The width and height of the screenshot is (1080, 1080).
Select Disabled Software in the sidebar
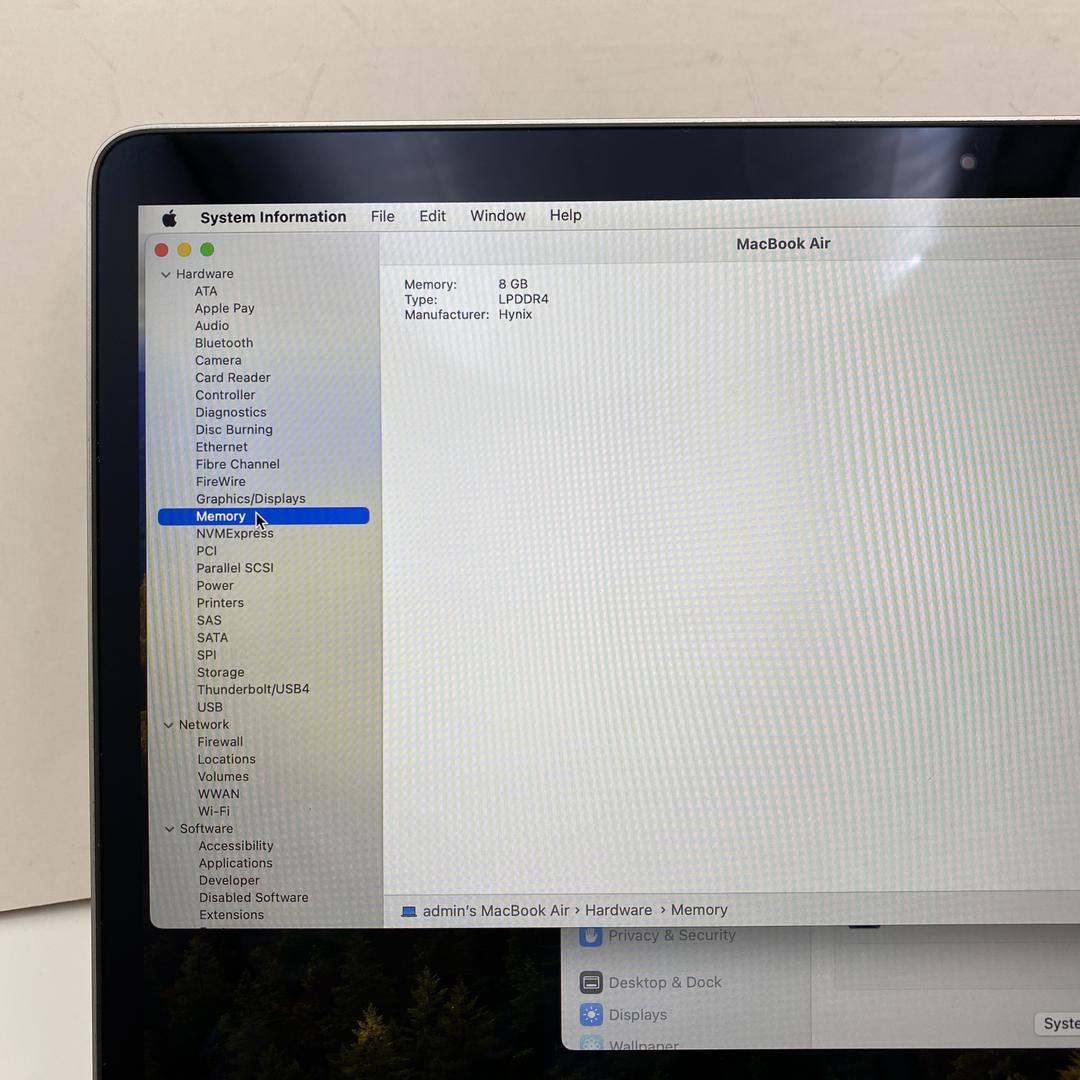[x=253, y=897]
